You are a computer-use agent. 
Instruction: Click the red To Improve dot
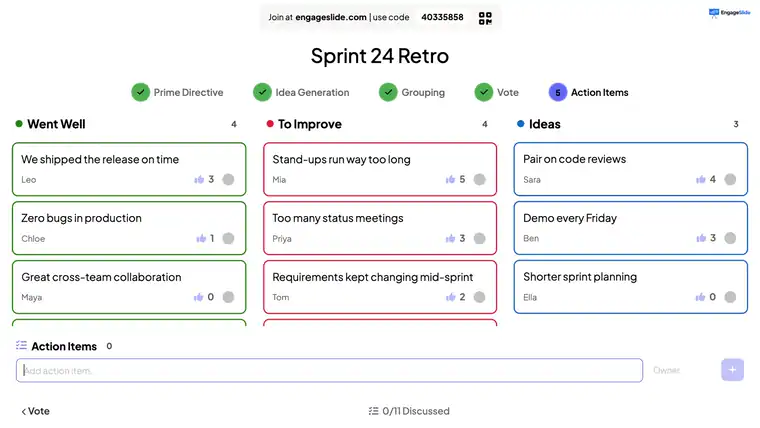pos(270,124)
